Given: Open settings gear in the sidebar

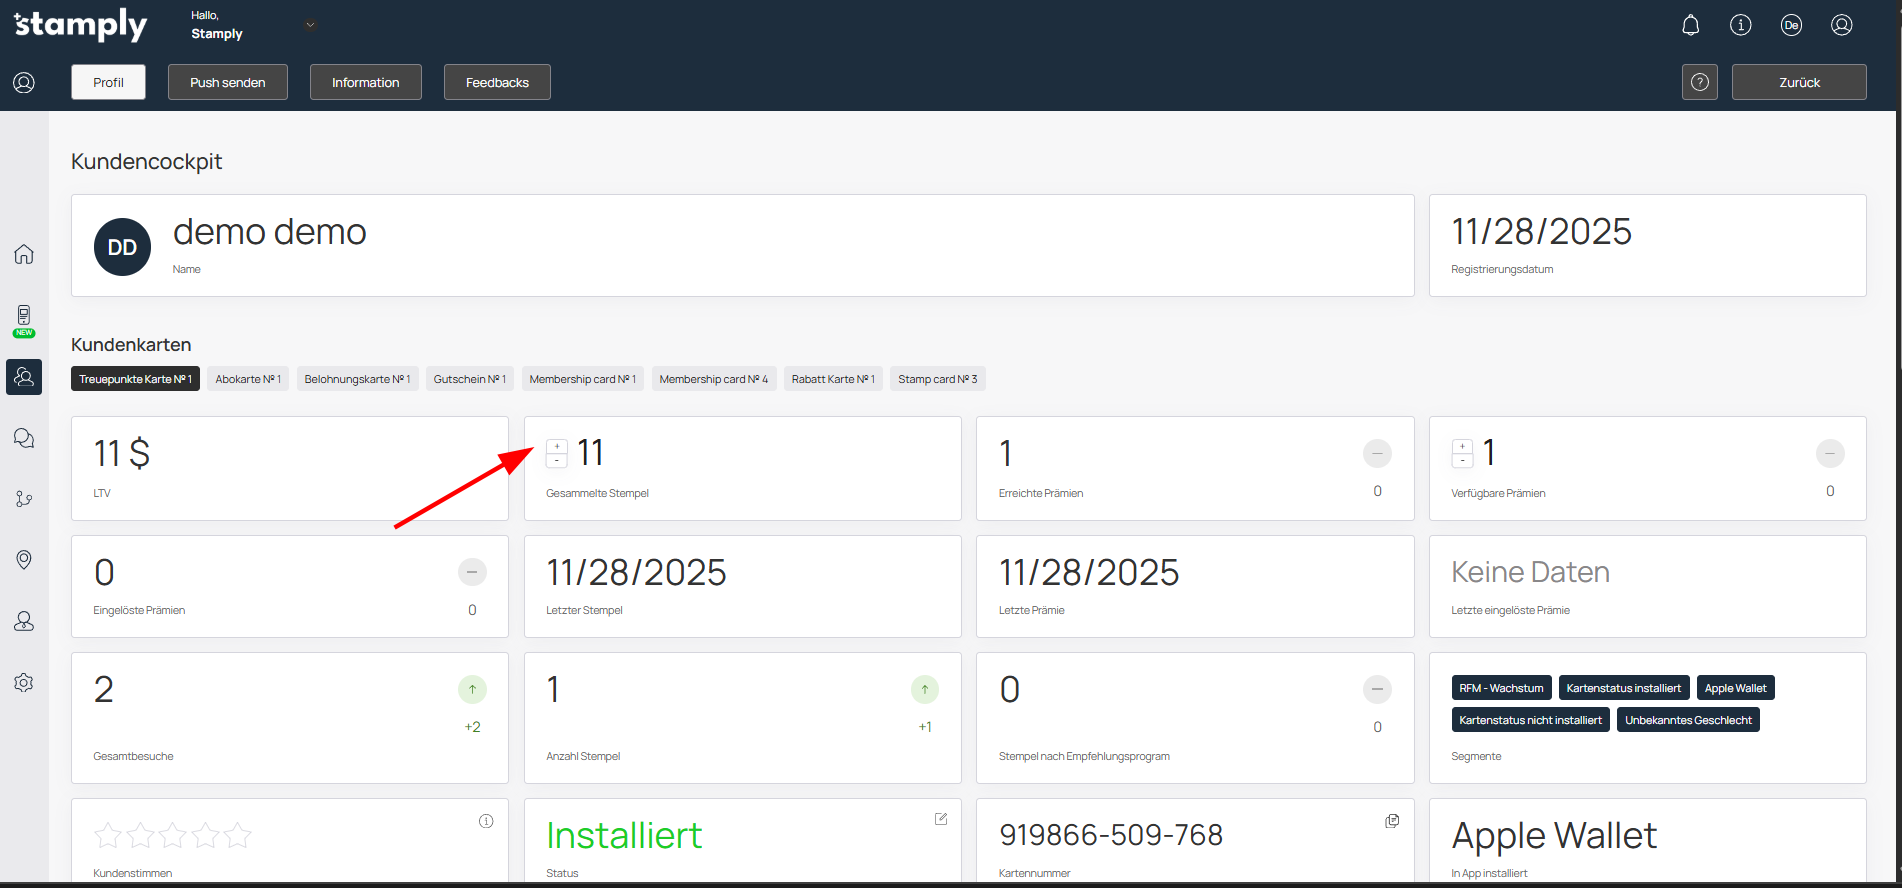Looking at the screenshot, I should tap(24, 682).
